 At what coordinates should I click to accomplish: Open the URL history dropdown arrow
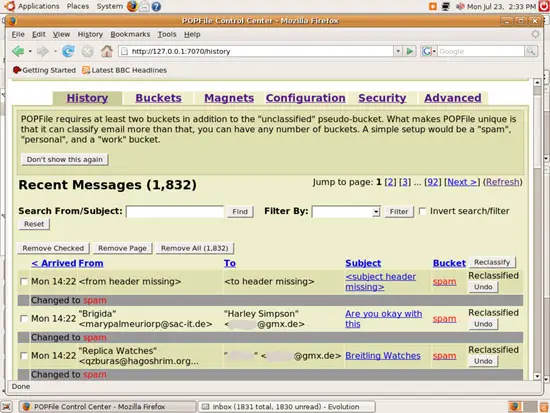(398, 51)
